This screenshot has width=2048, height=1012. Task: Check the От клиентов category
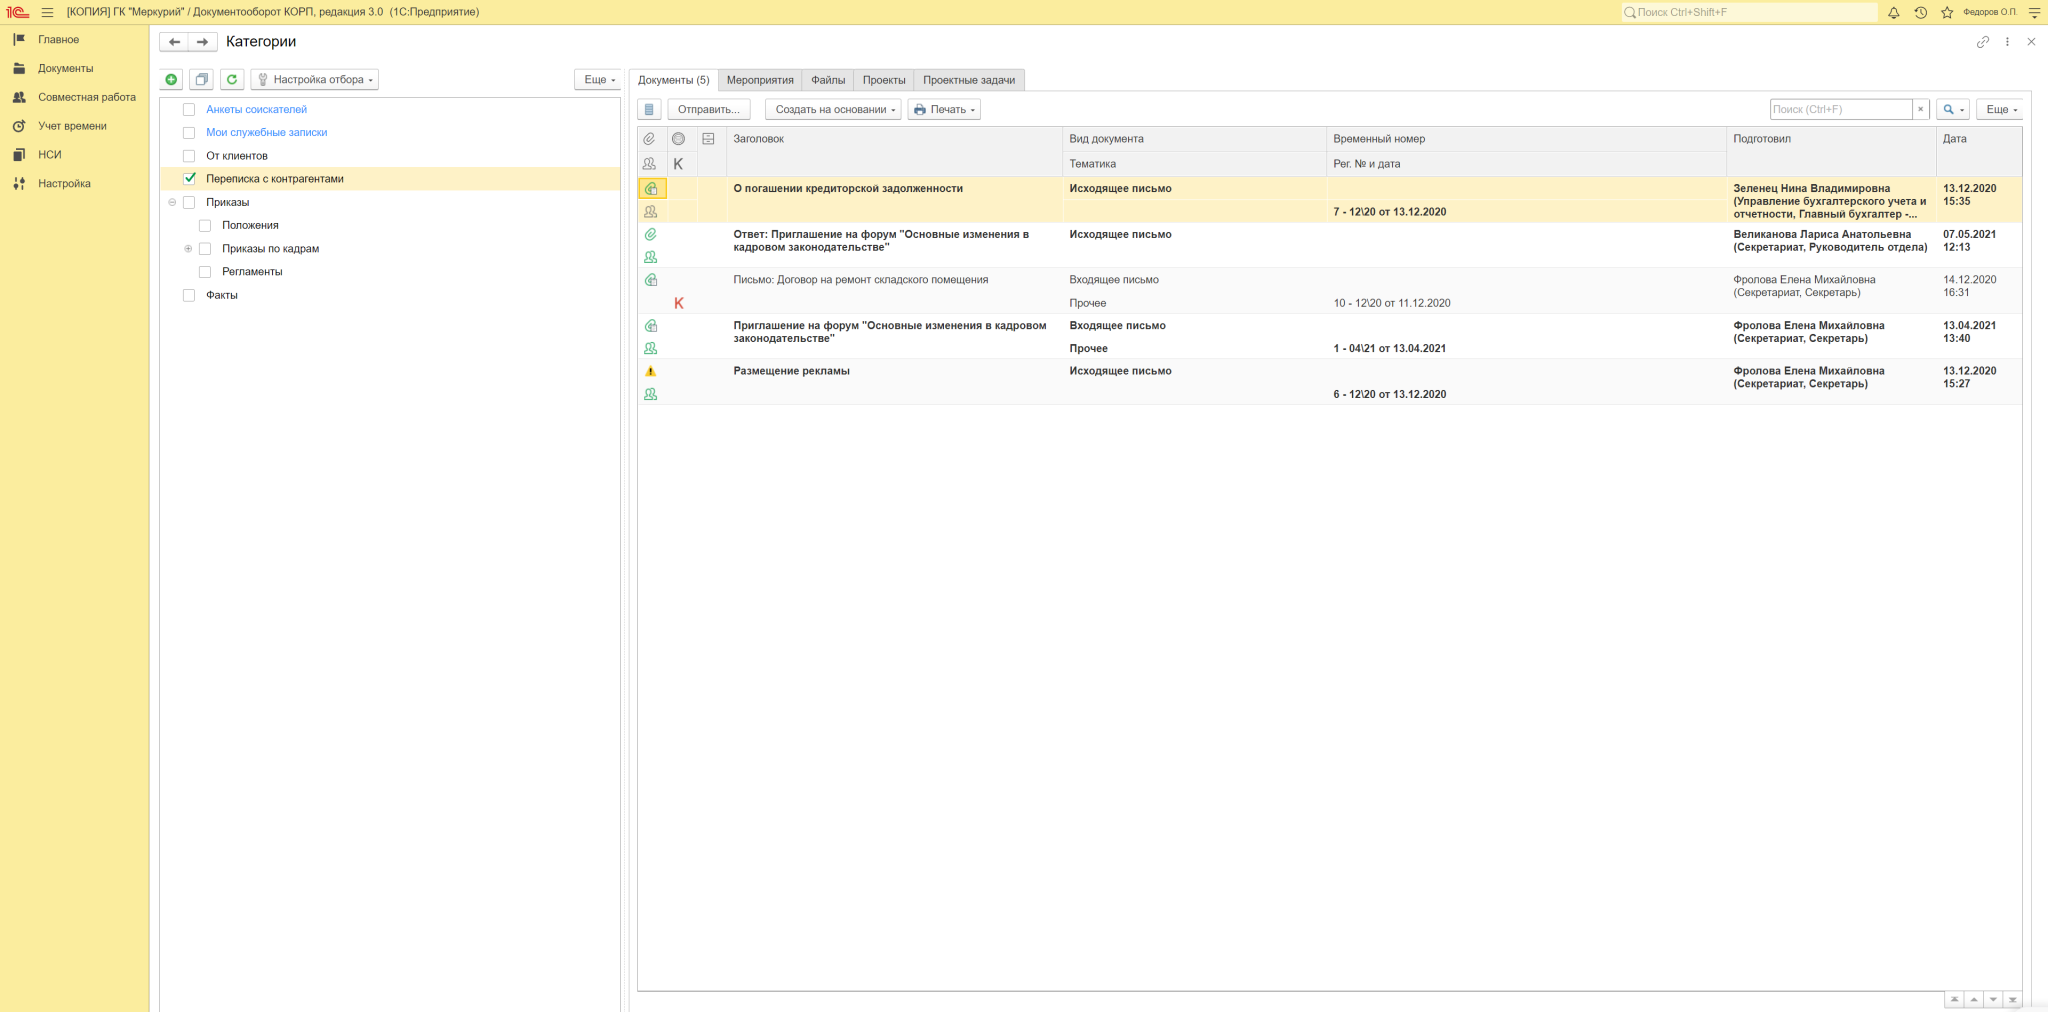(189, 156)
